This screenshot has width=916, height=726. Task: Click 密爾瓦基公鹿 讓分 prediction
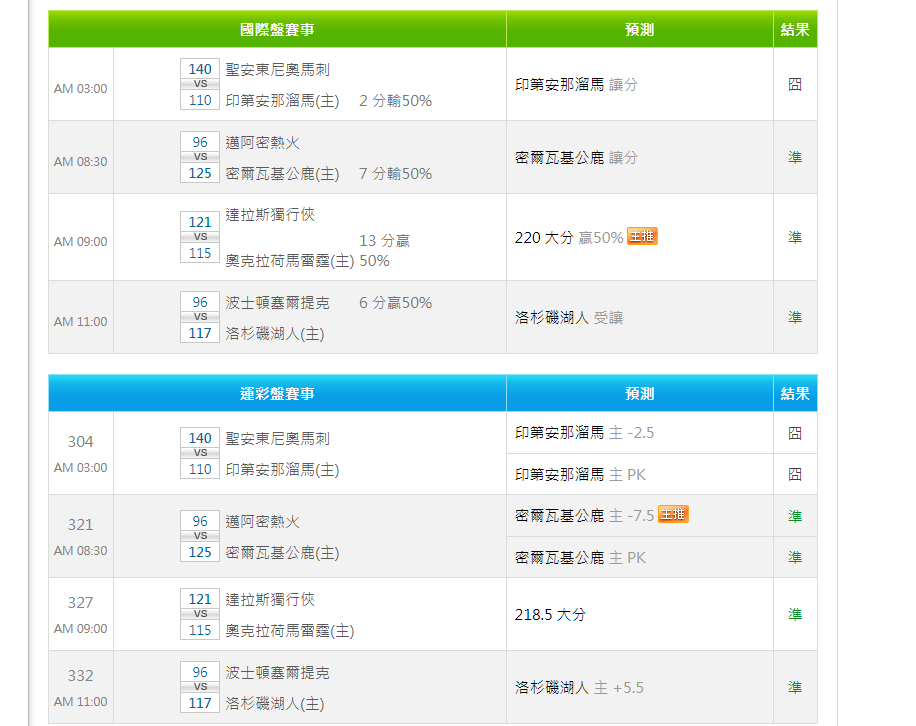tap(576, 158)
